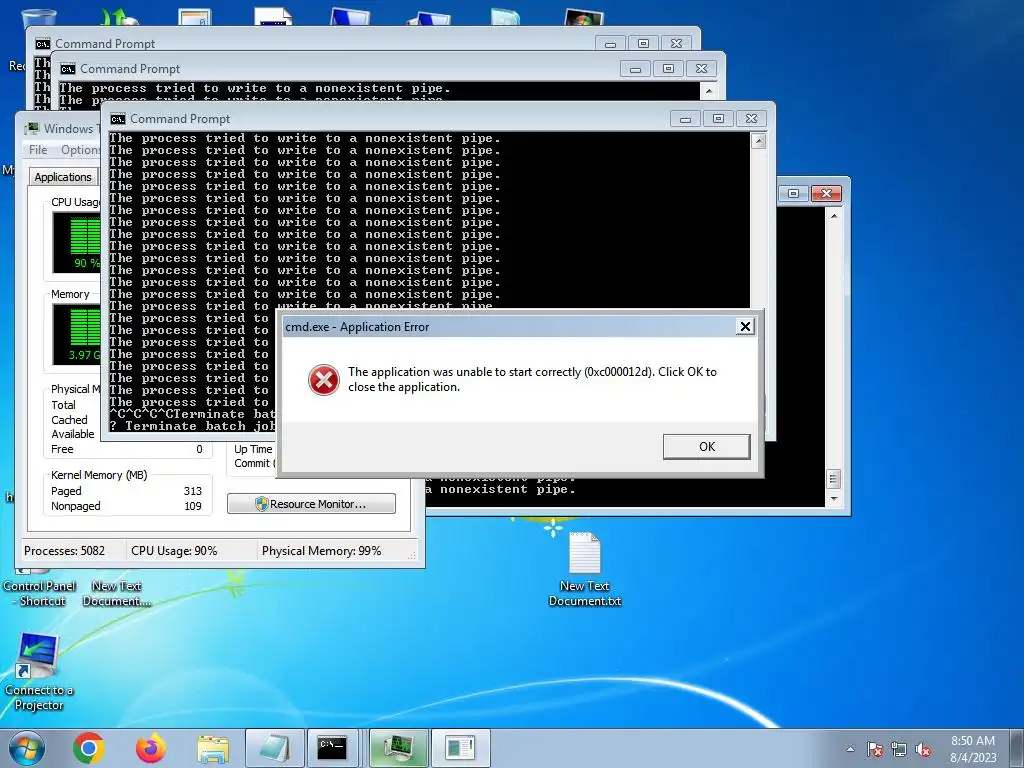The width and height of the screenshot is (1024, 768).
Task: Open front Command Prompt window's system menu icon
Action: tap(118, 119)
